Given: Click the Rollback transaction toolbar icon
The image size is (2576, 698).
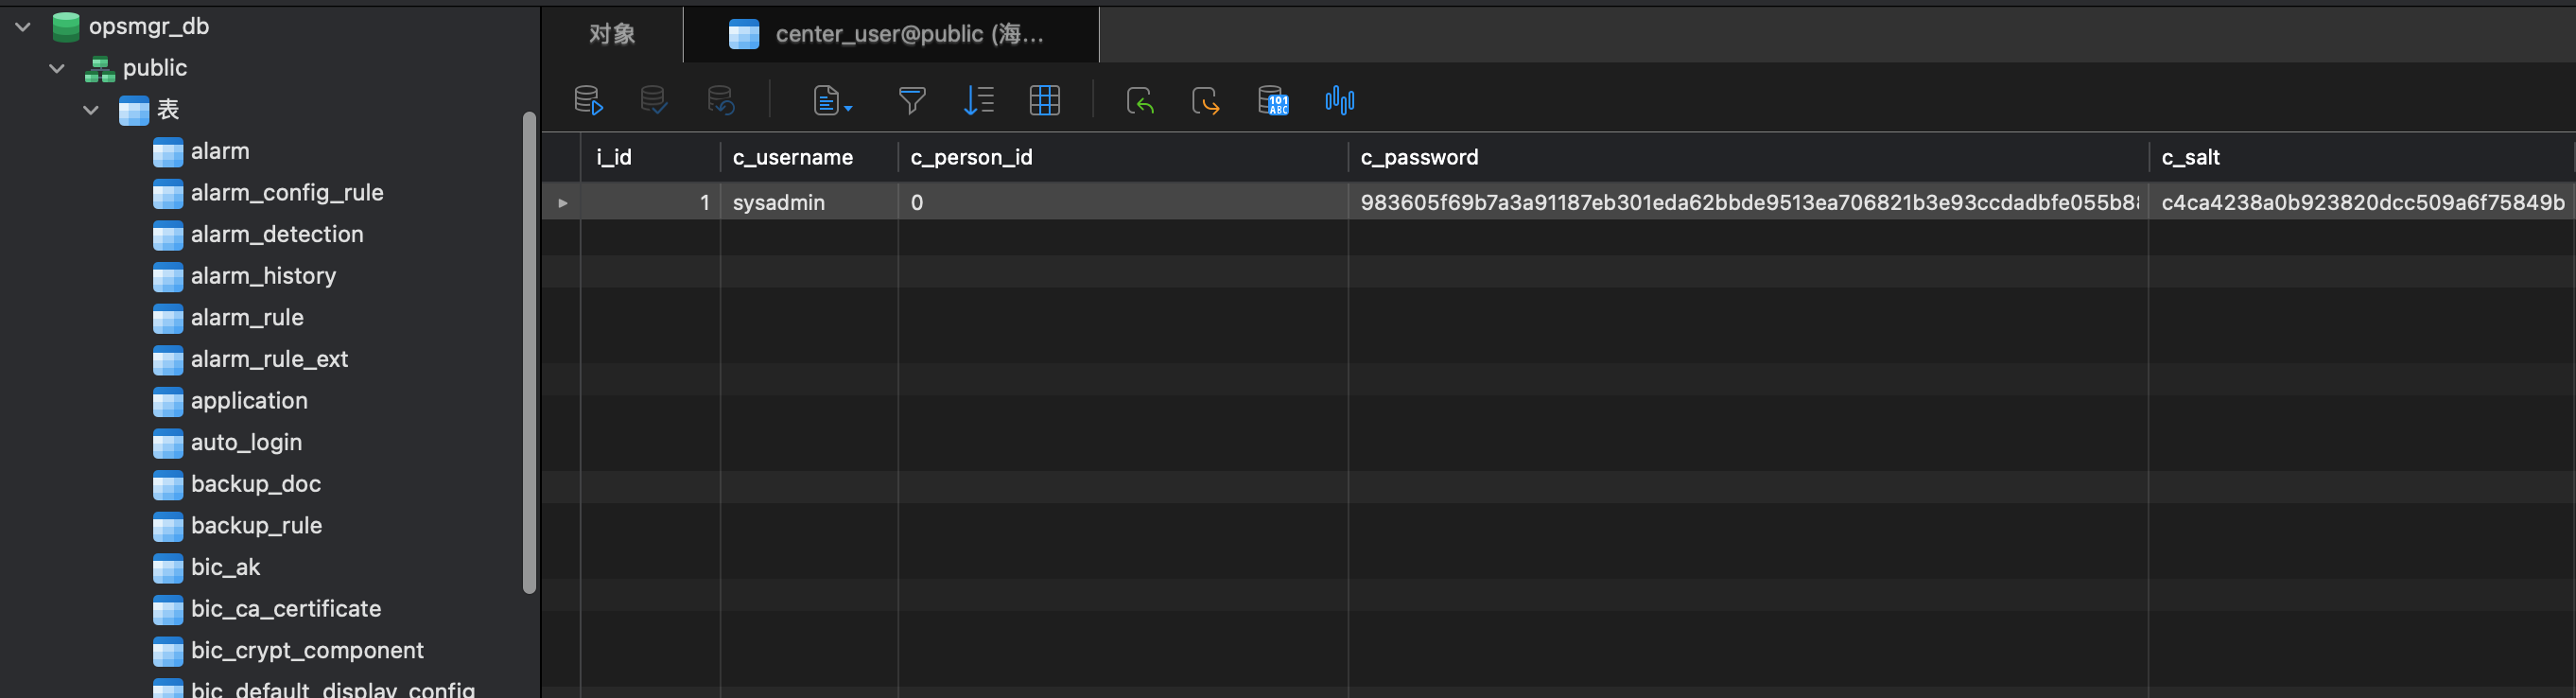Looking at the screenshot, I should click(721, 100).
